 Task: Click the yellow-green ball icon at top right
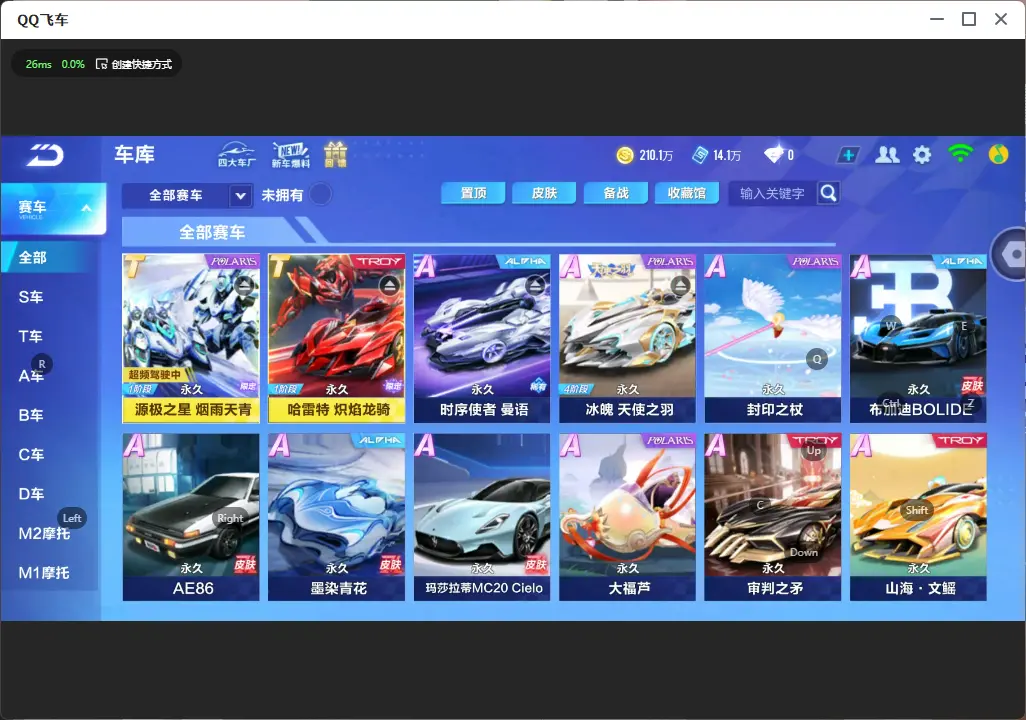click(x=999, y=154)
